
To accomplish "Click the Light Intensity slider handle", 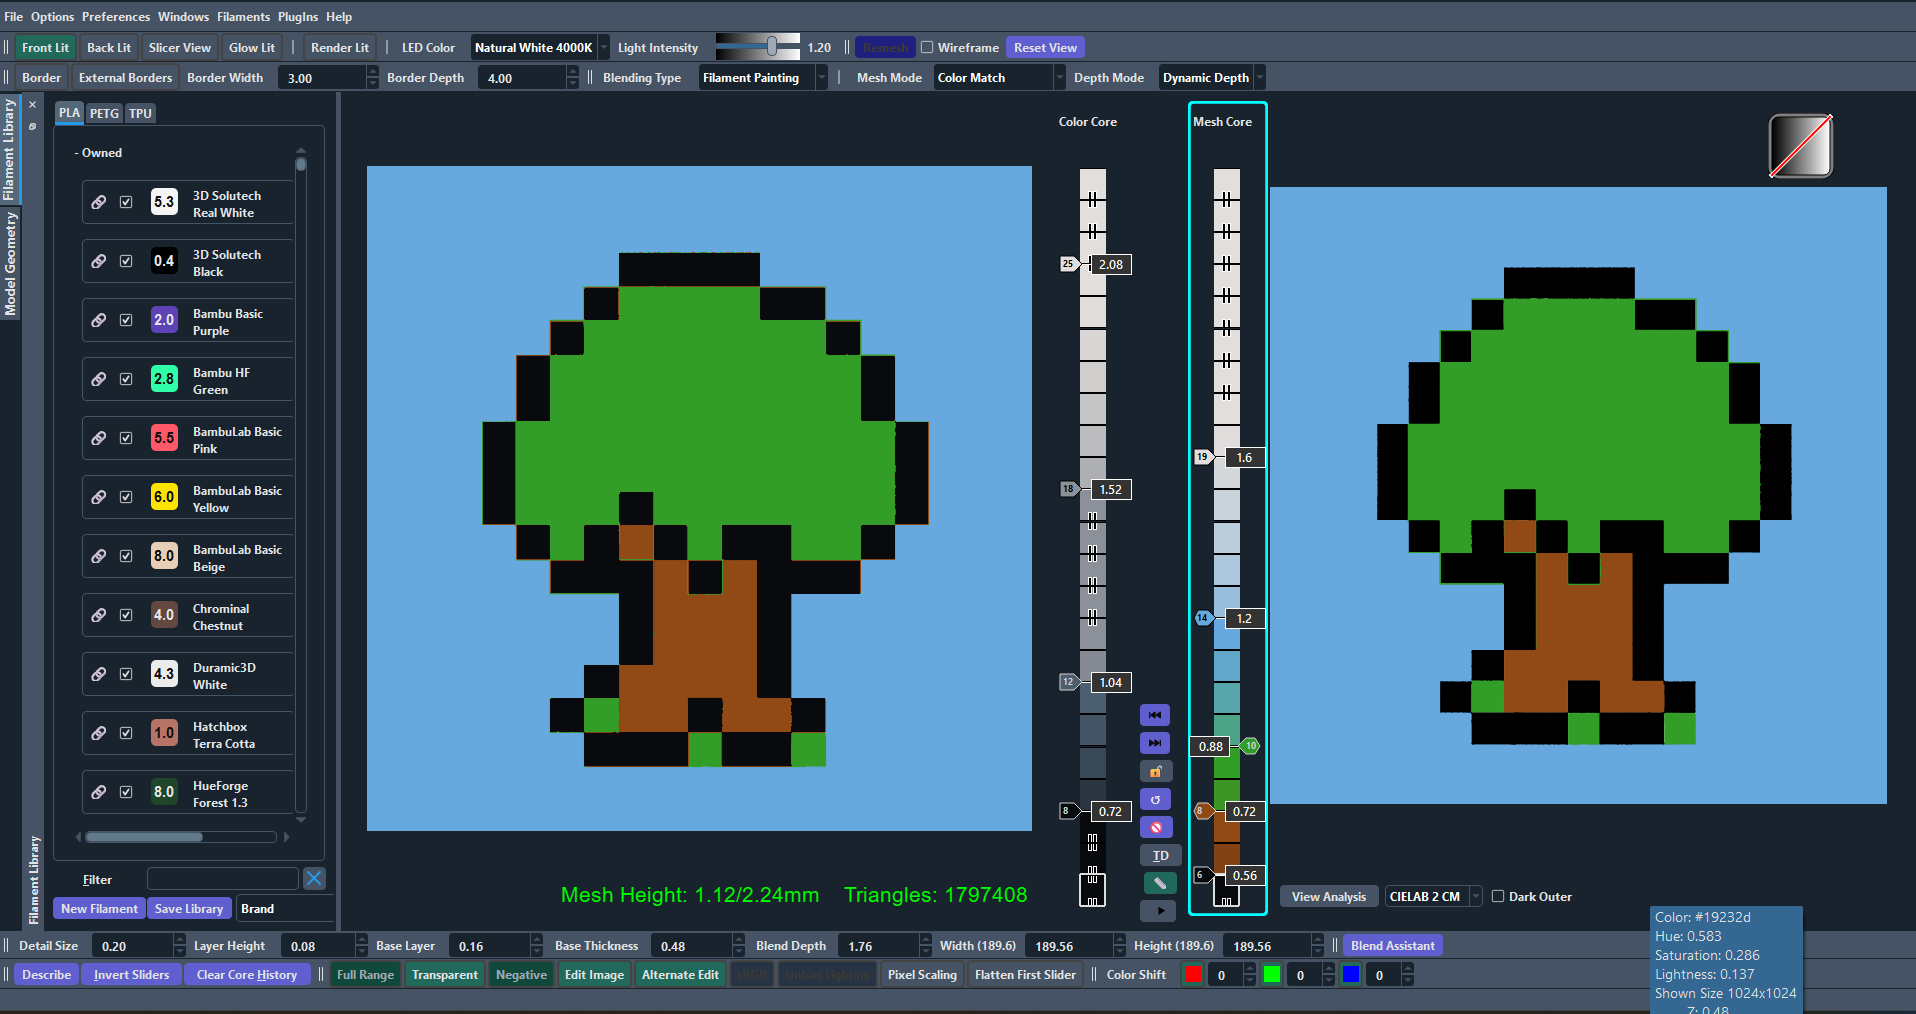I will [x=772, y=47].
